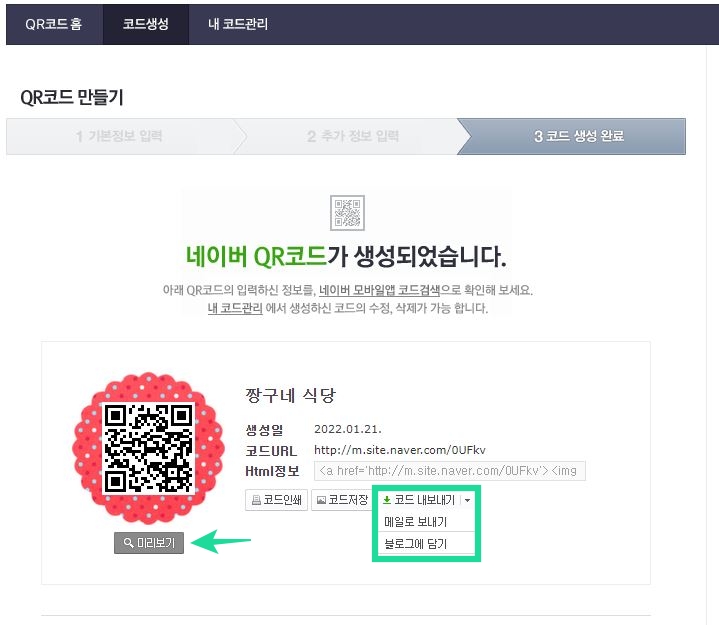Click image icon on 코드저장 button
The image size is (719, 625).
pos(321,500)
